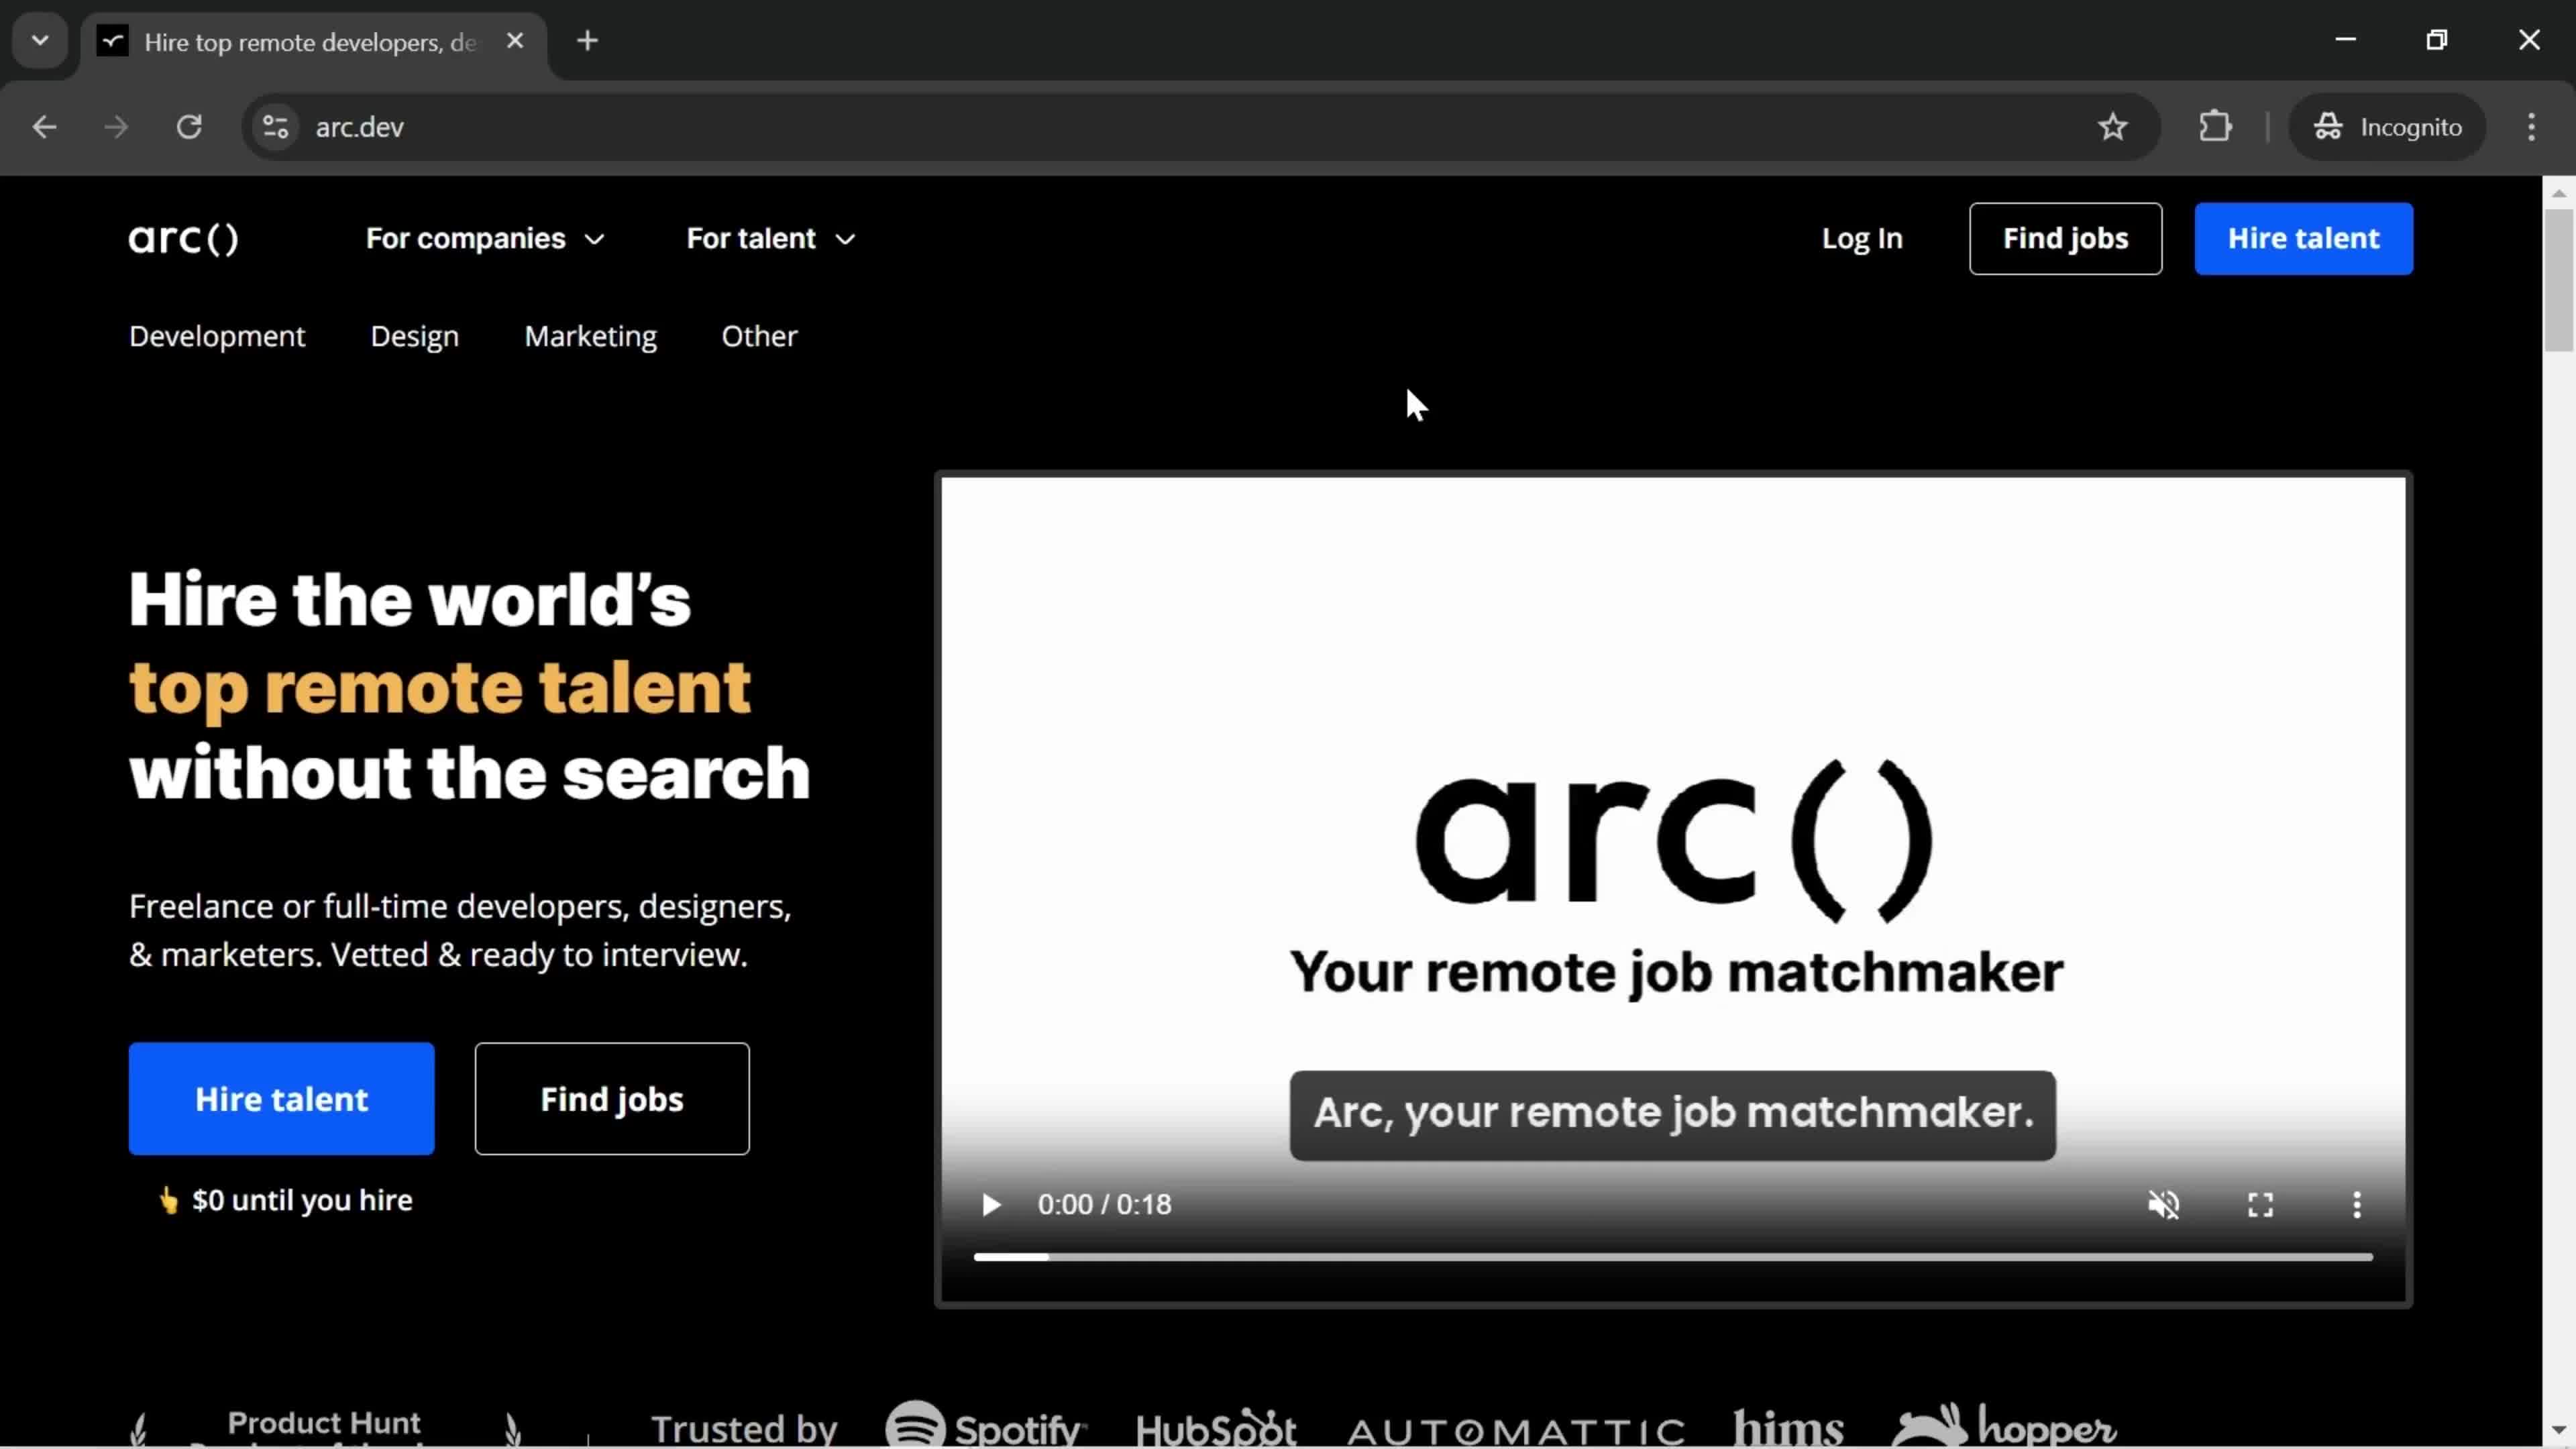
Task: Play the Arc intro video
Action: point(991,1205)
